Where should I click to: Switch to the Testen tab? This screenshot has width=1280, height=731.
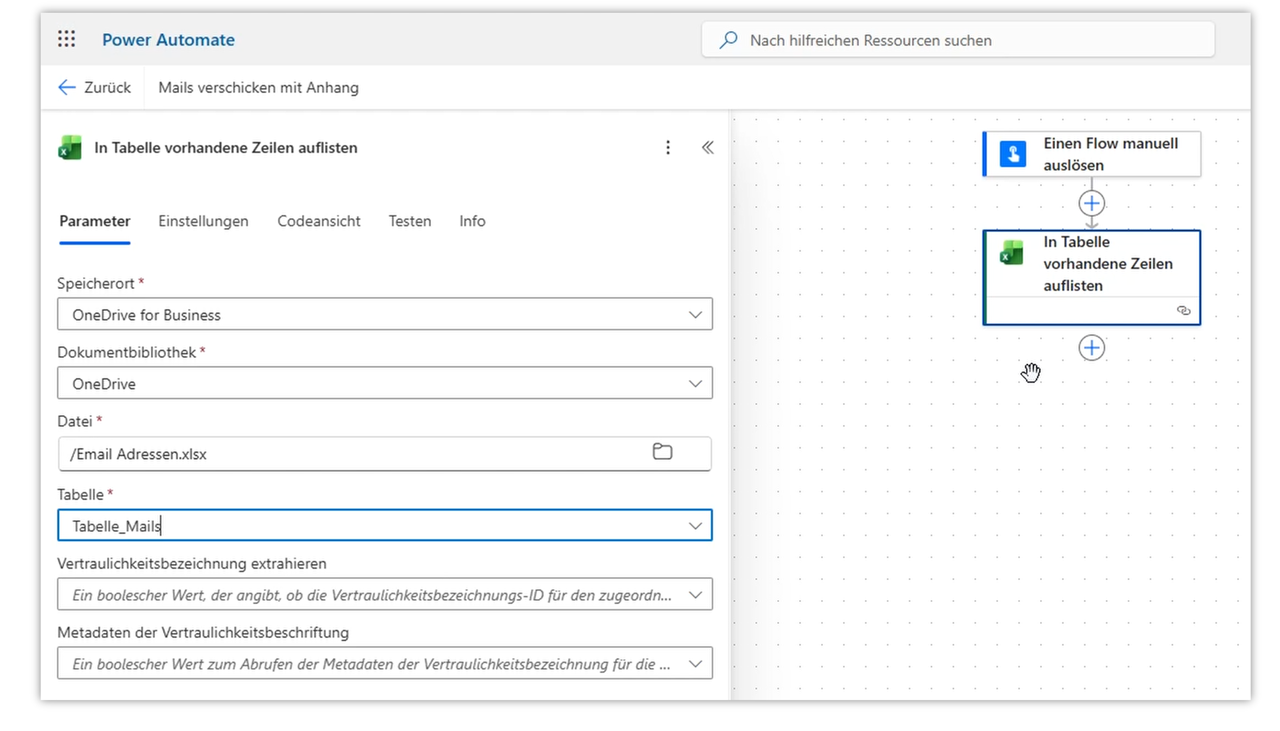click(410, 221)
